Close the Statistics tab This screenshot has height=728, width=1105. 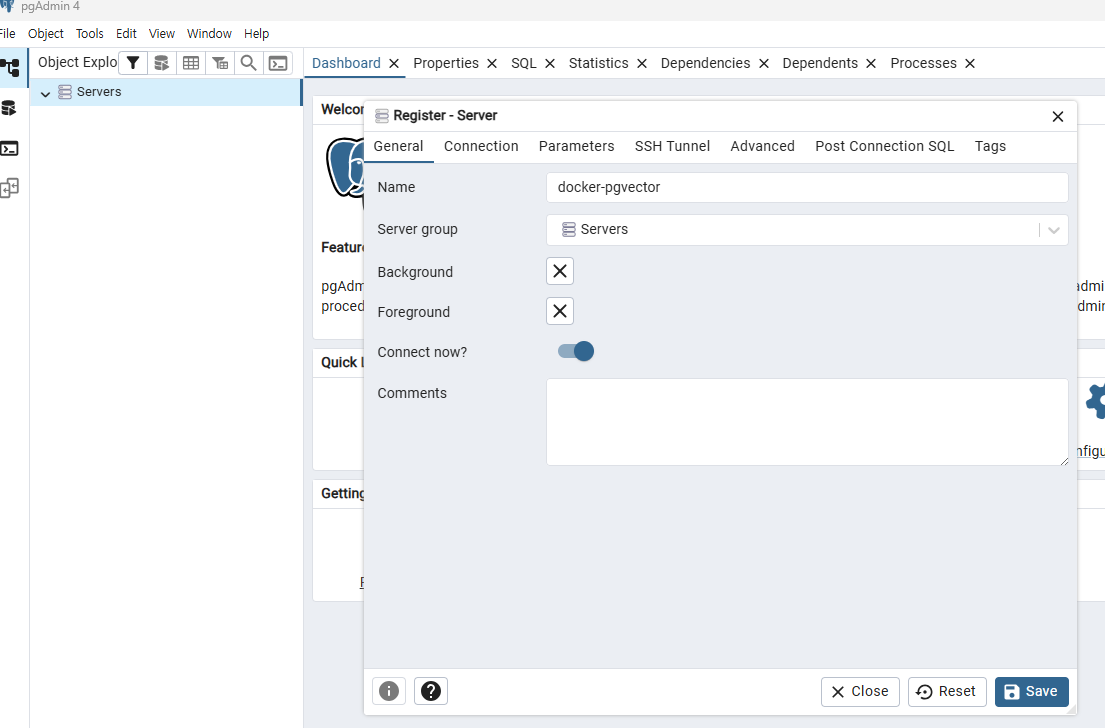tap(641, 63)
